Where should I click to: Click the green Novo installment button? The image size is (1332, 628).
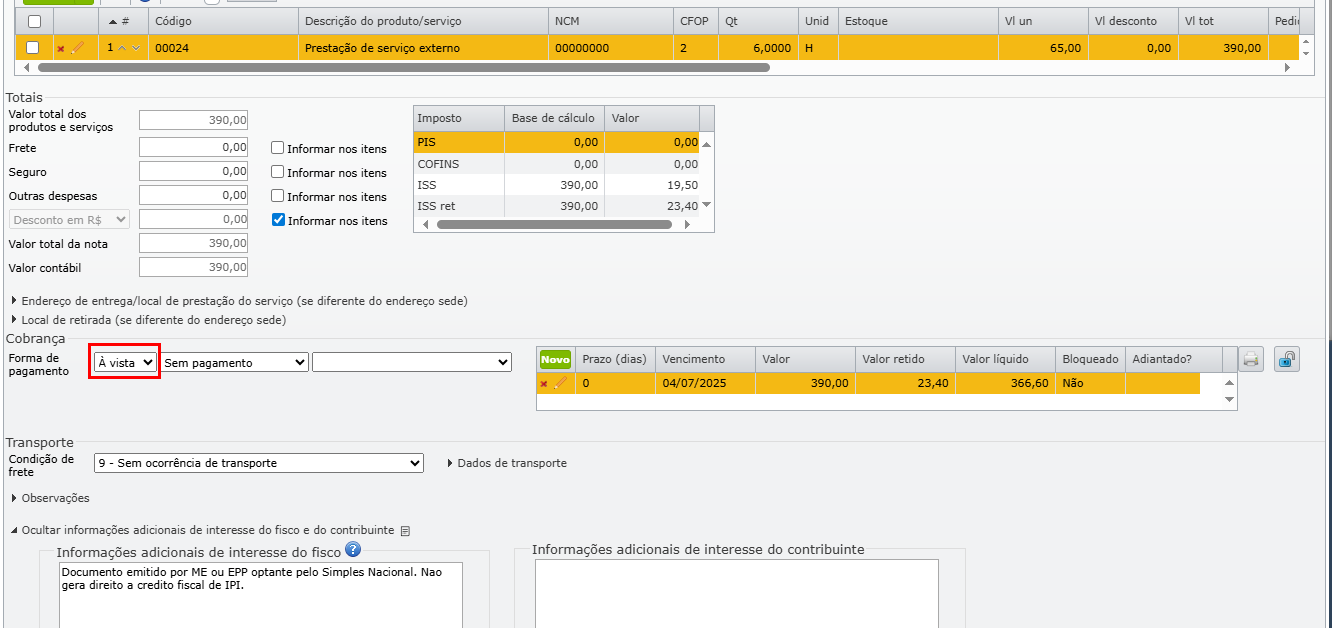[555, 359]
